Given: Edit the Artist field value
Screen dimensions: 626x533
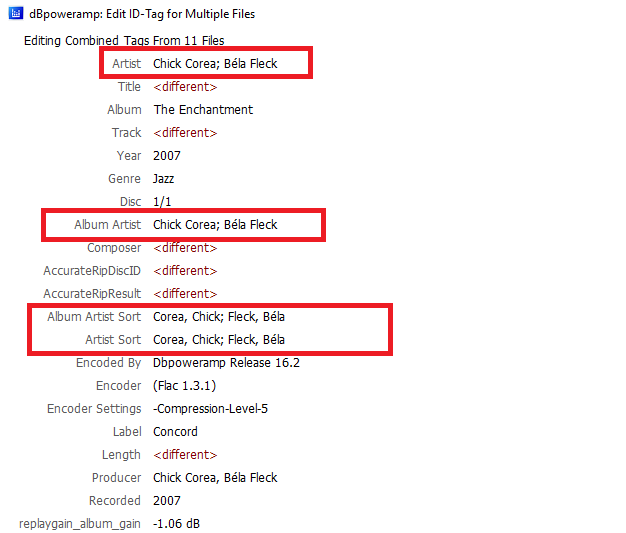Looking at the screenshot, I should 214,64.
